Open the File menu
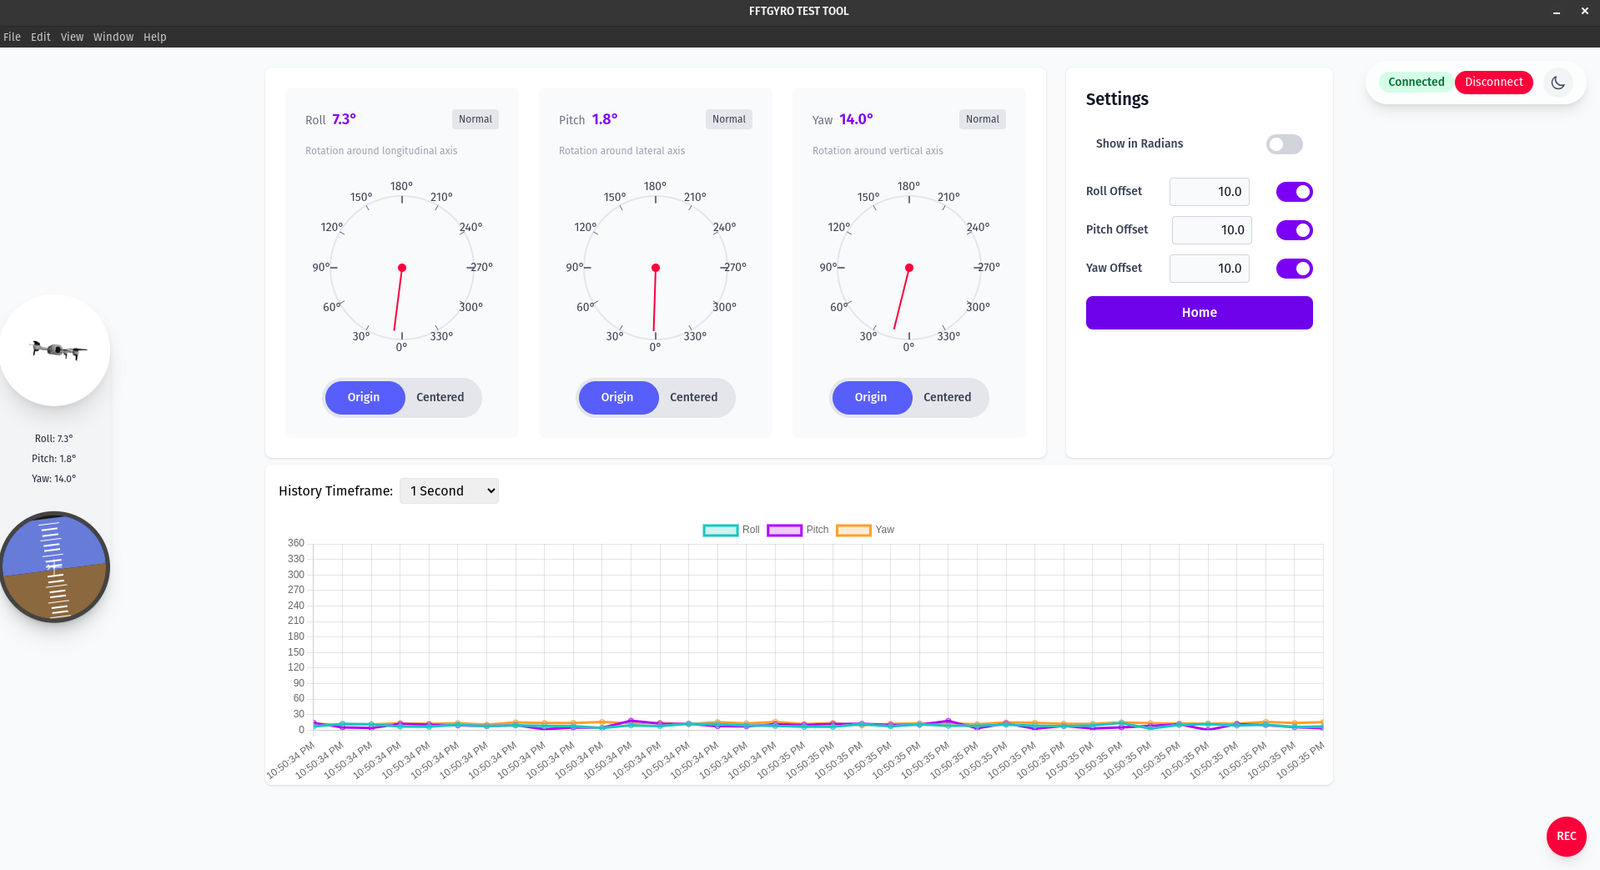Image resolution: width=1600 pixels, height=870 pixels. 12,37
